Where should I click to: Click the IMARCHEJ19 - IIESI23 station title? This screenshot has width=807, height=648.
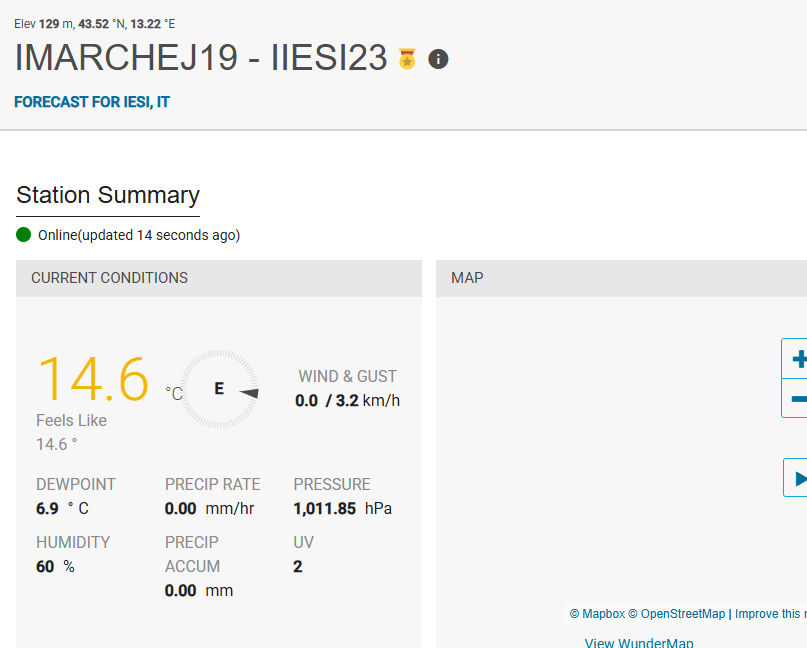[x=201, y=58]
